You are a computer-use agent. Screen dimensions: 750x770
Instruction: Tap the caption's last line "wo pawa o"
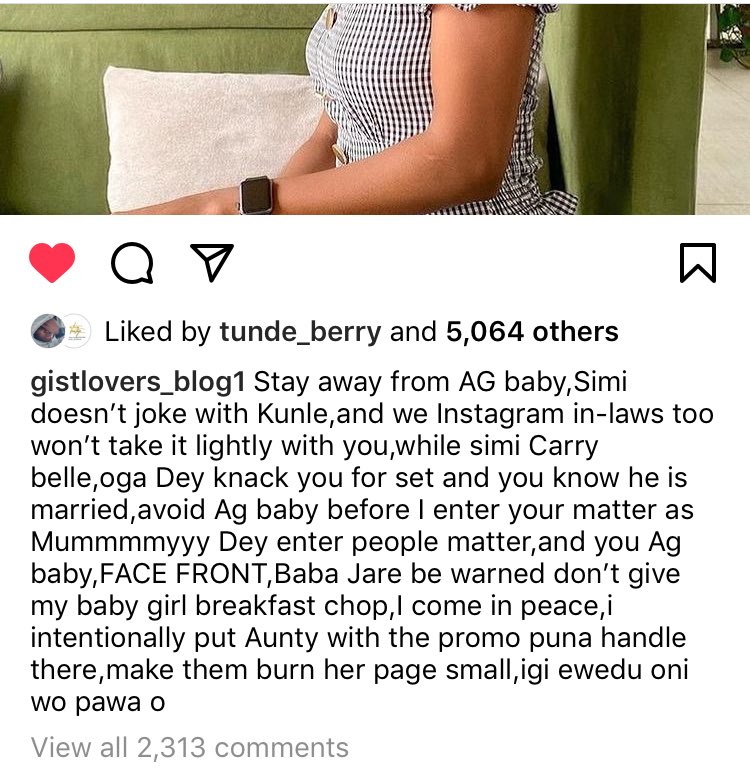click(x=98, y=703)
